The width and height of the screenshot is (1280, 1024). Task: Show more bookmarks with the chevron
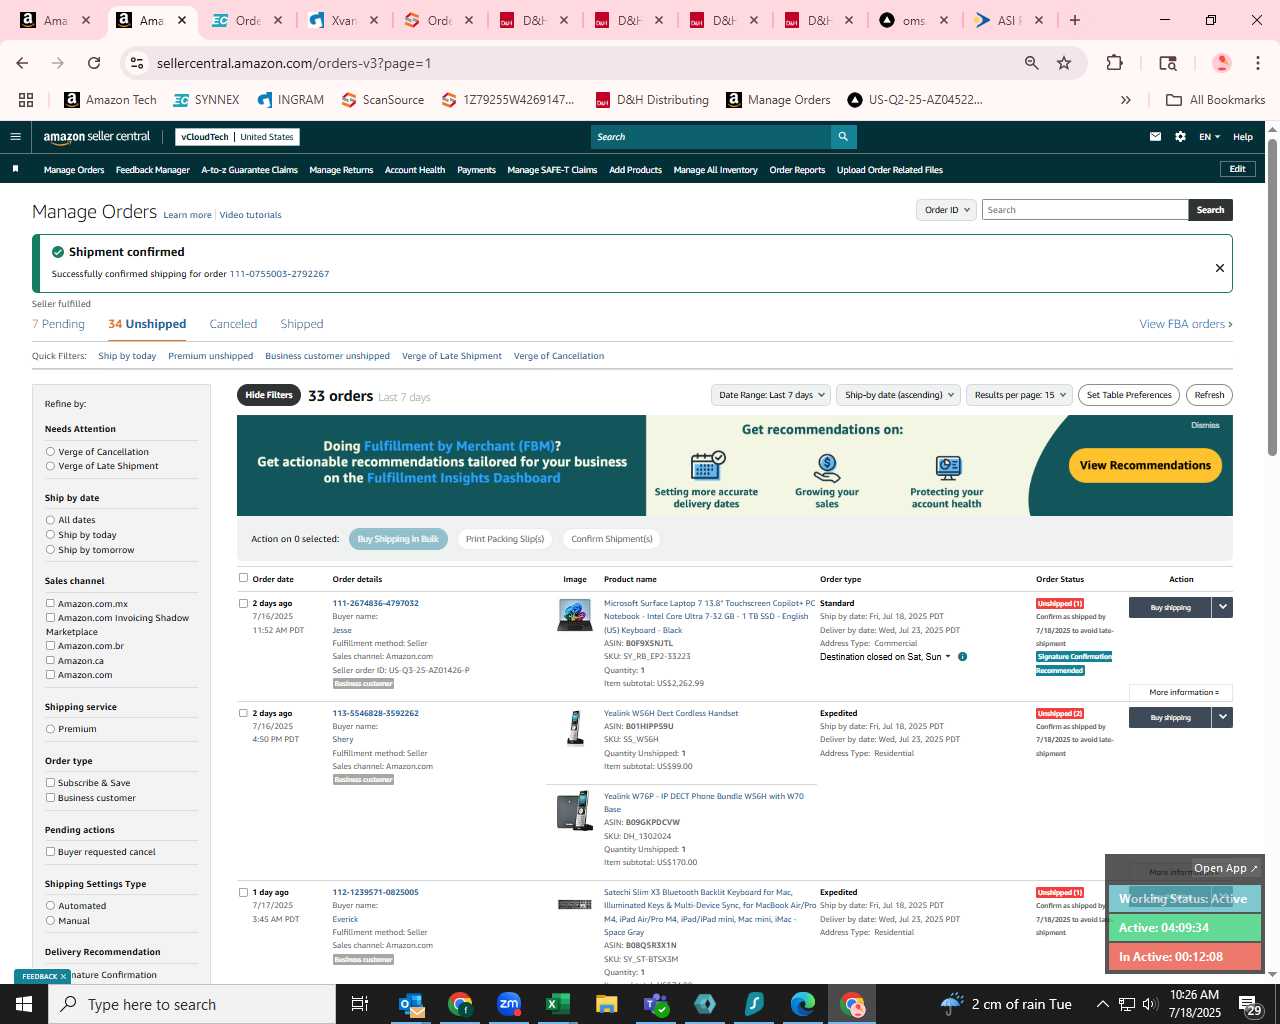pyautogui.click(x=1126, y=100)
